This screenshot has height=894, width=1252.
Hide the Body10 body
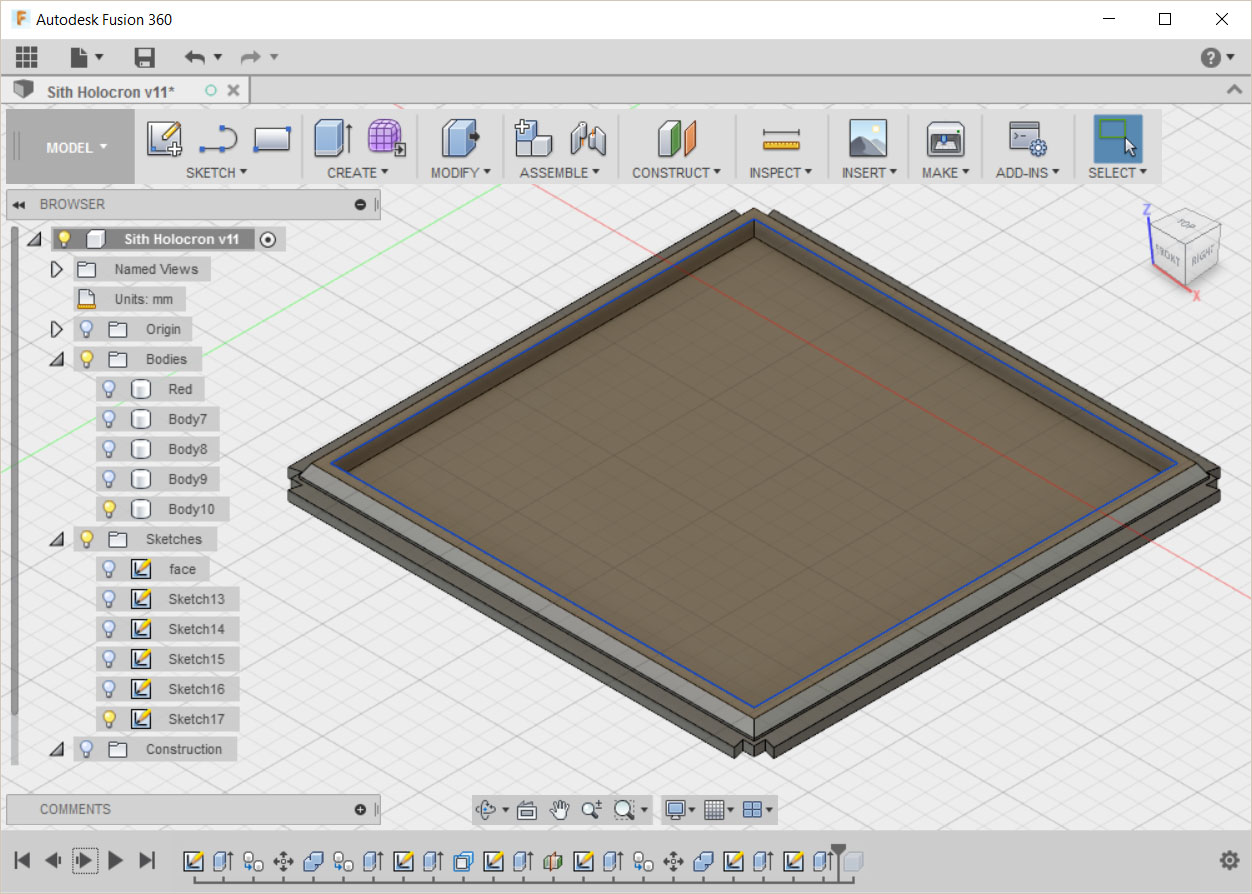coord(108,508)
